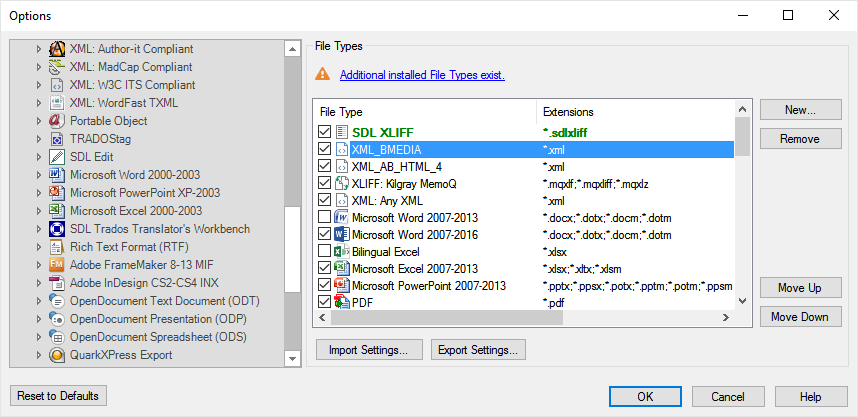Click the XML: MadCap Compliant icon
The image size is (858, 417).
57,67
